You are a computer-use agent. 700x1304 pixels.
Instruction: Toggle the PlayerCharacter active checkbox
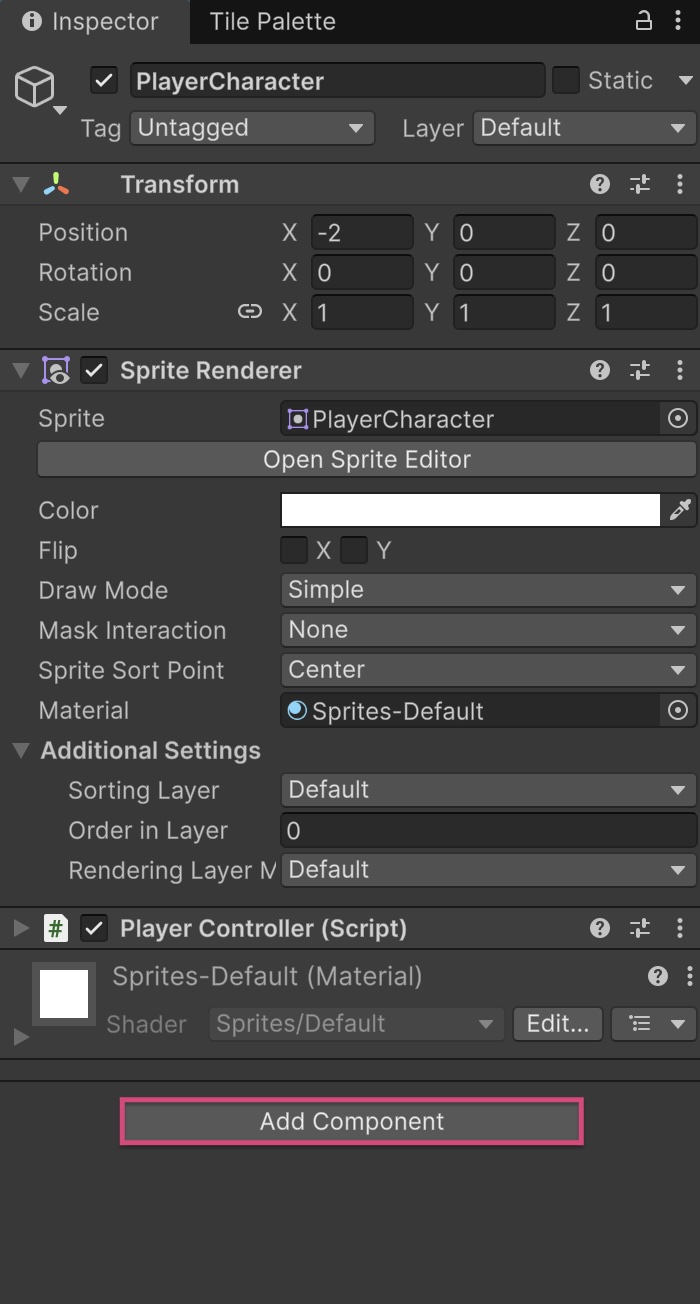(x=103, y=81)
